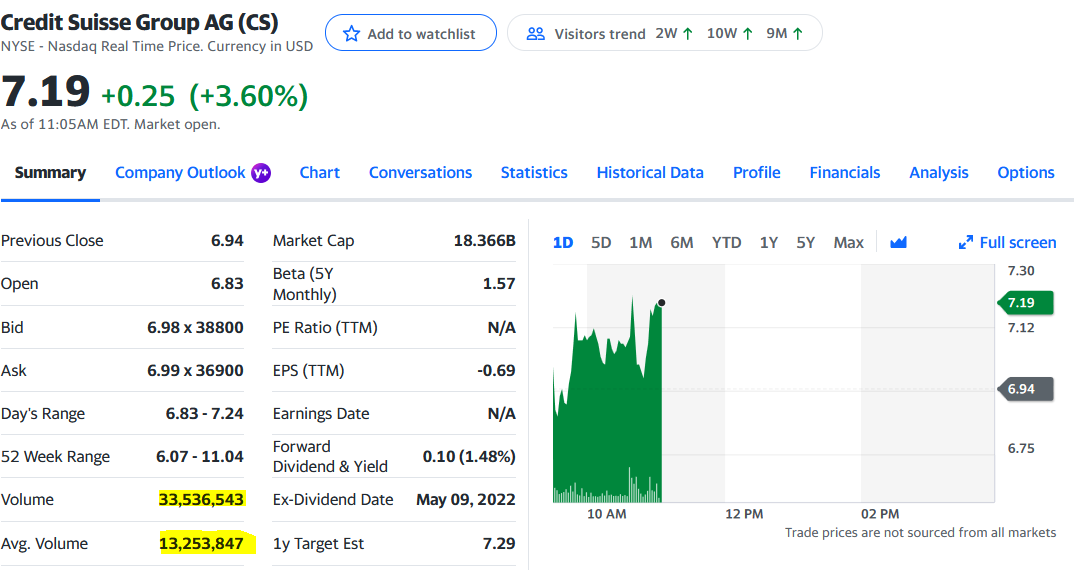Click the PE Ratio (TTM) label

coord(325,327)
